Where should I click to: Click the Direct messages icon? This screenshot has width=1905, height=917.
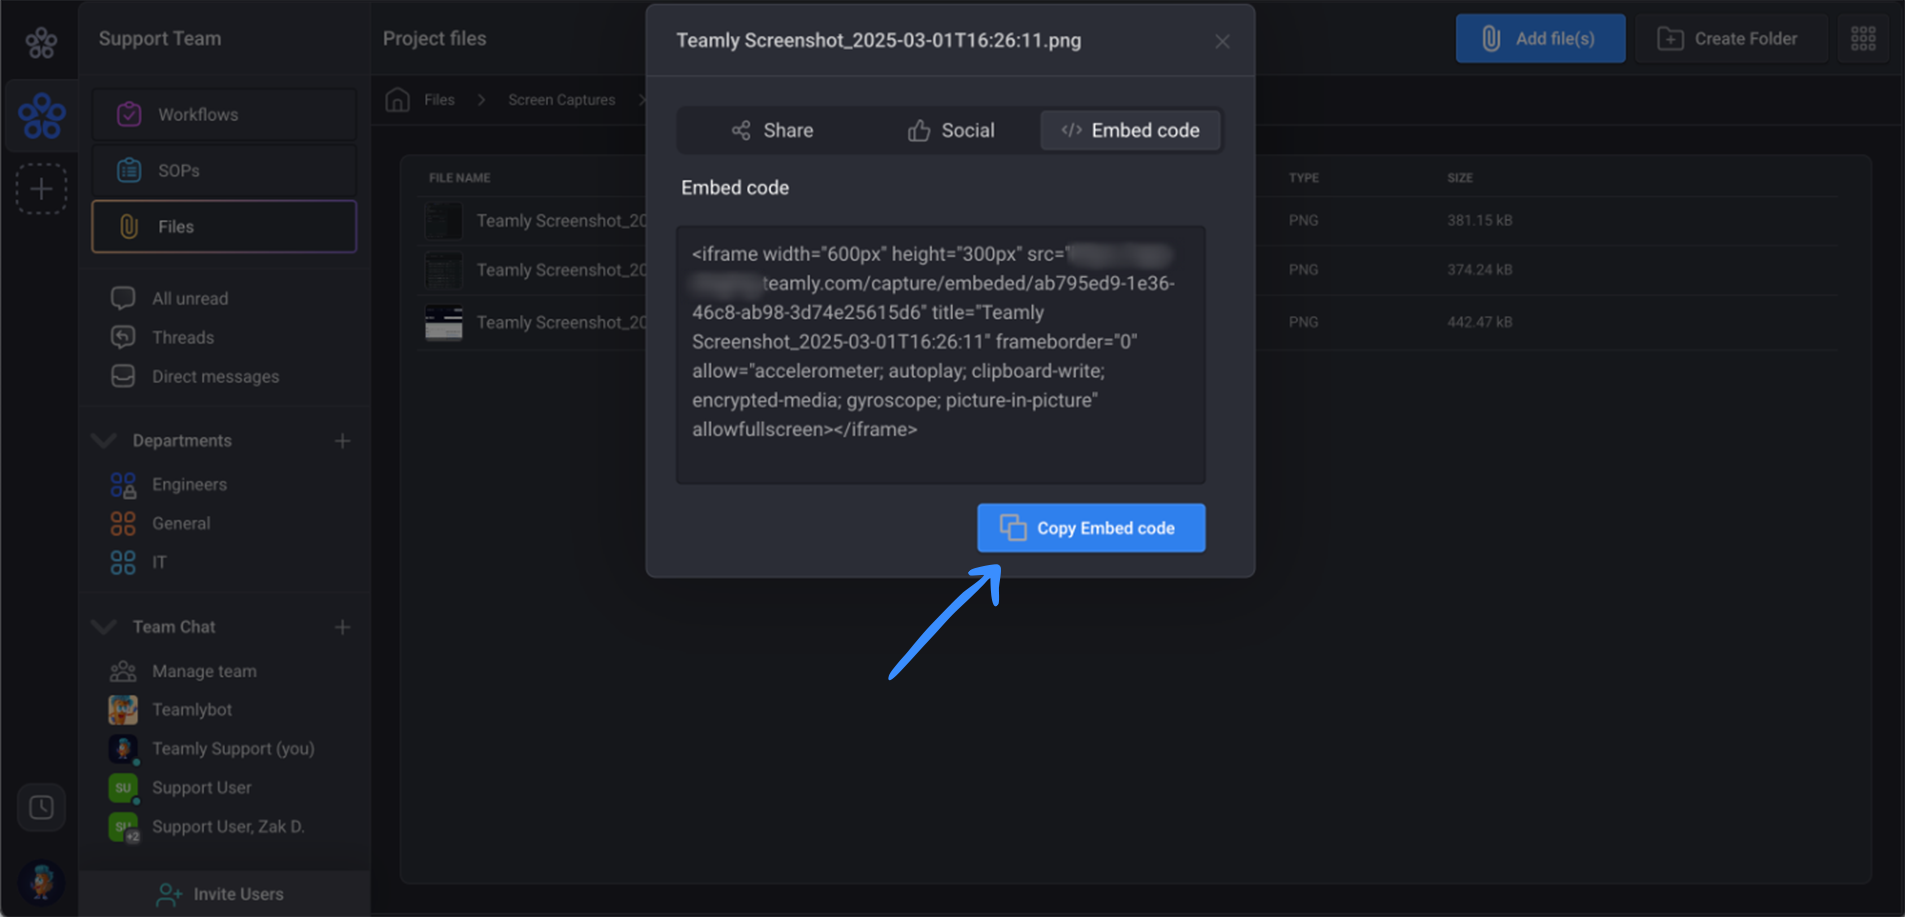pyautogui.click(x=123, y=376)
